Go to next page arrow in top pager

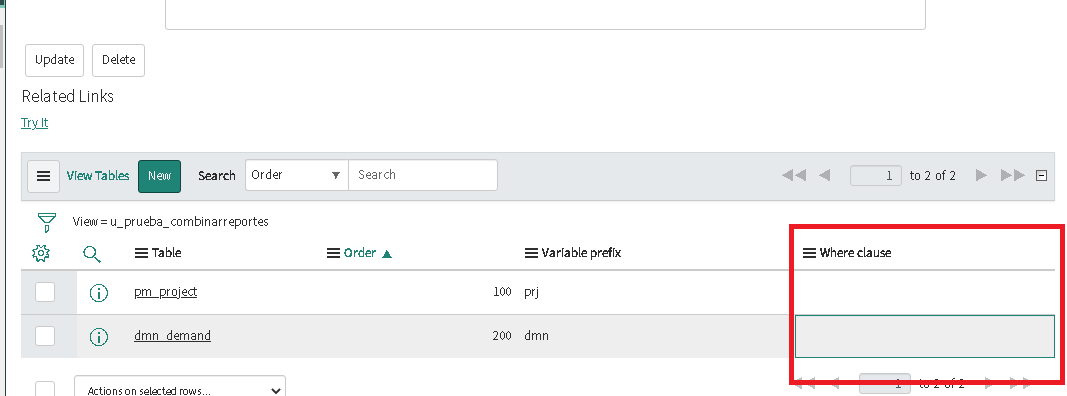[981, 176]
